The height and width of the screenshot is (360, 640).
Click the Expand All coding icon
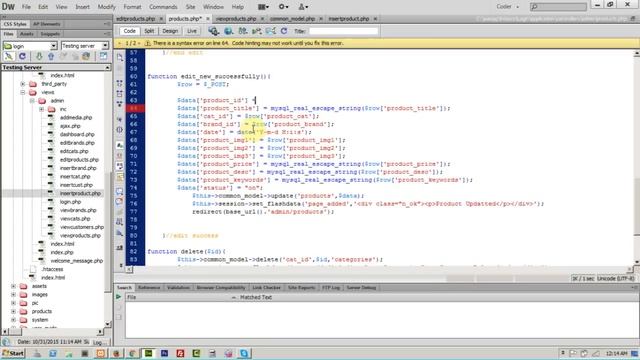(x=120, y=104)
